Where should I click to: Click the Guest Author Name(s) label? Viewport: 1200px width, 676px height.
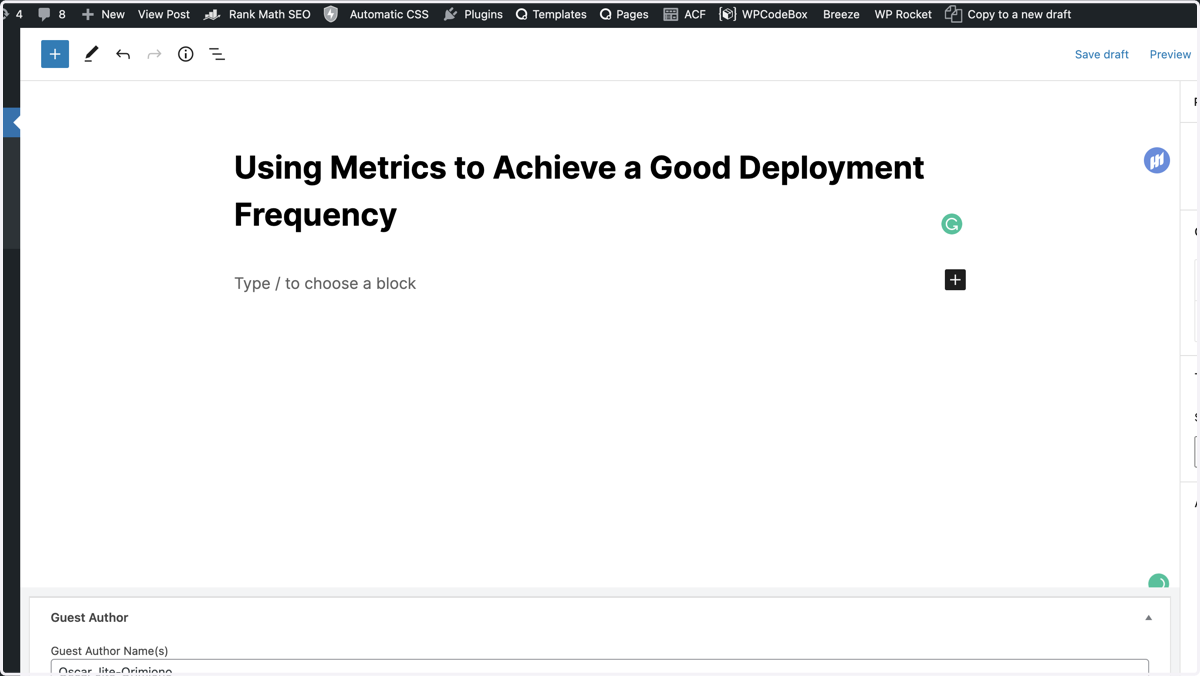pyautogui.click(x=109, y=650)
